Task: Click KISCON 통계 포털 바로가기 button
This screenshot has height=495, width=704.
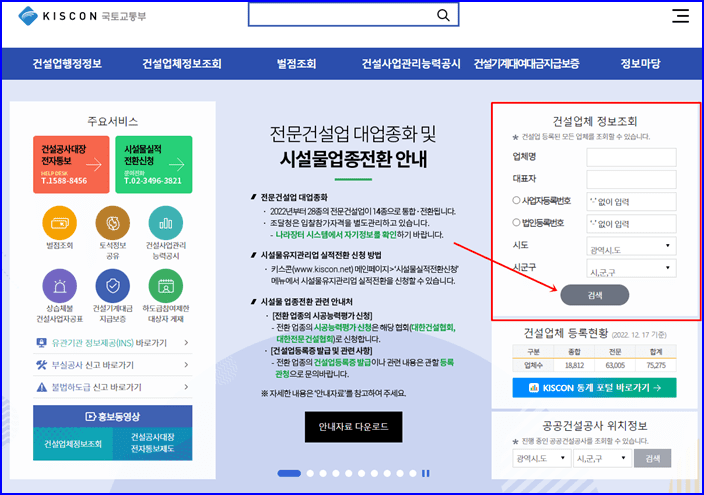Action: click(x=594, y=388)
